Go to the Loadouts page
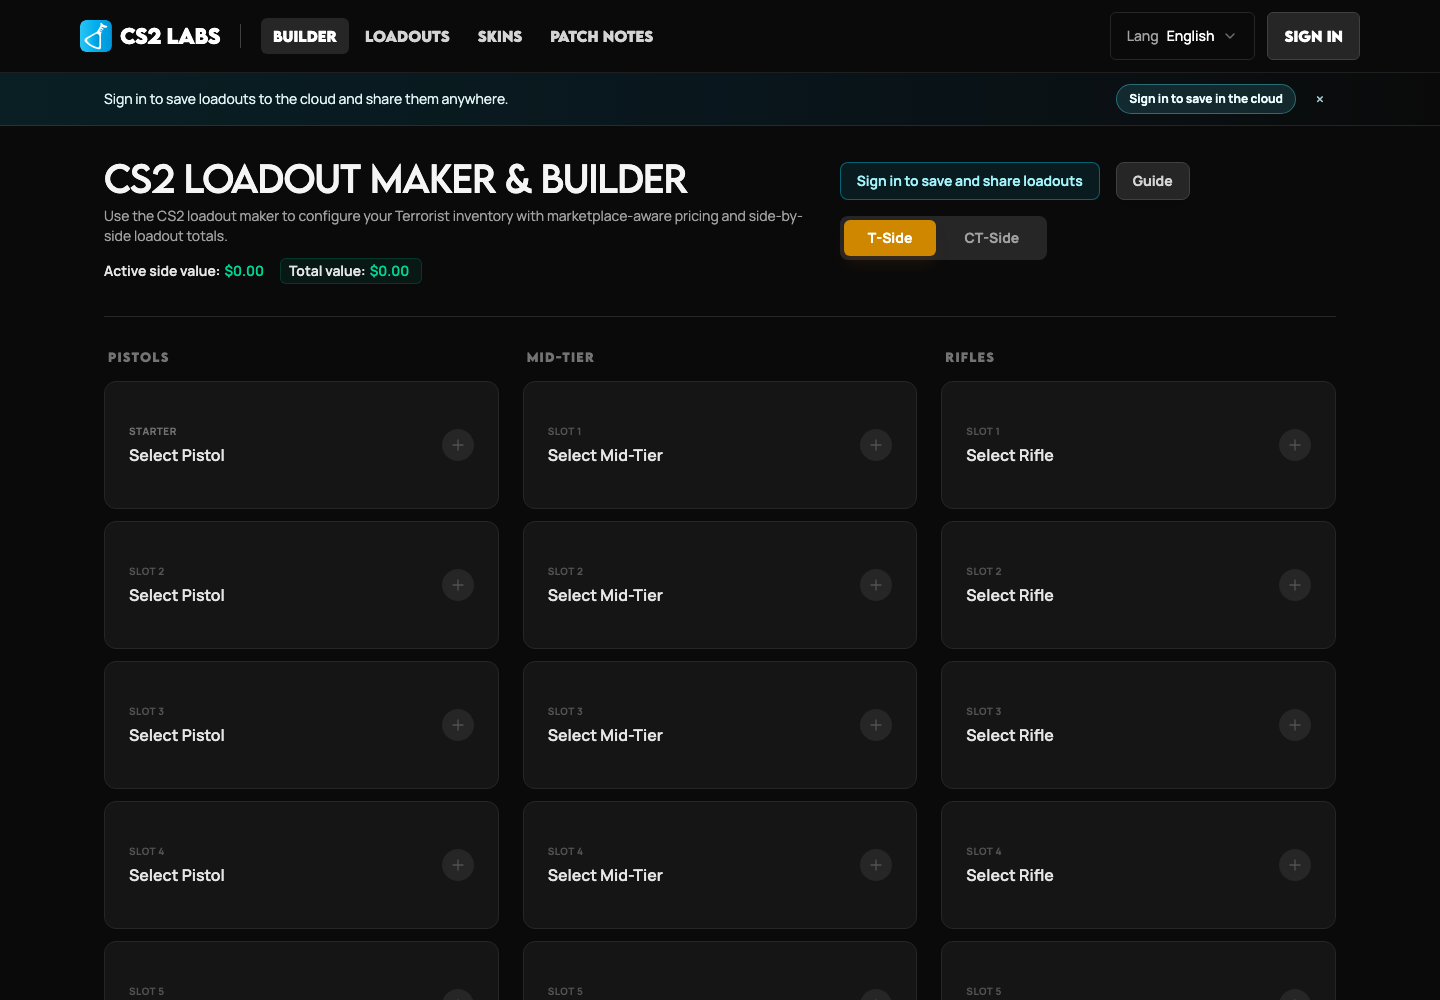Viewport: 1440px width, 1000px height. [407, 36]
